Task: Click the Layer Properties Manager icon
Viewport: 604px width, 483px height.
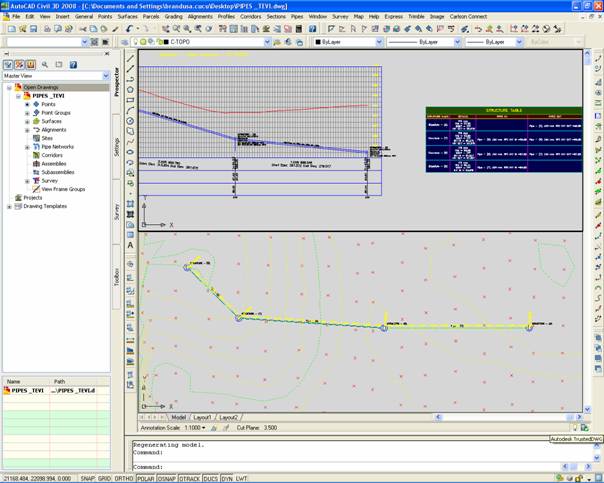Action: point(124,42)
